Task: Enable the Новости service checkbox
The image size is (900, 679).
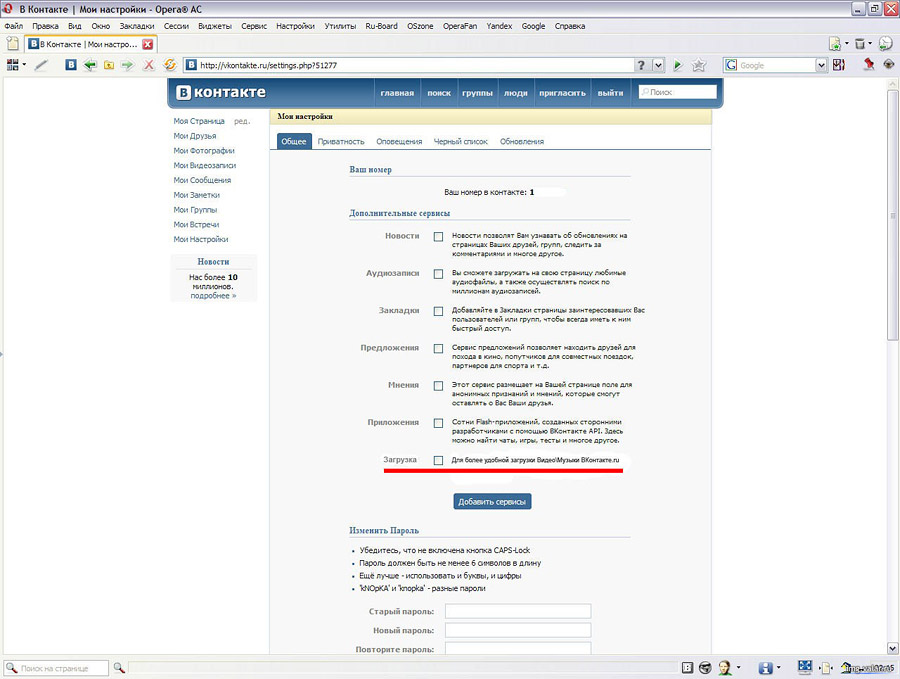Action: click(x=438, y=237)
